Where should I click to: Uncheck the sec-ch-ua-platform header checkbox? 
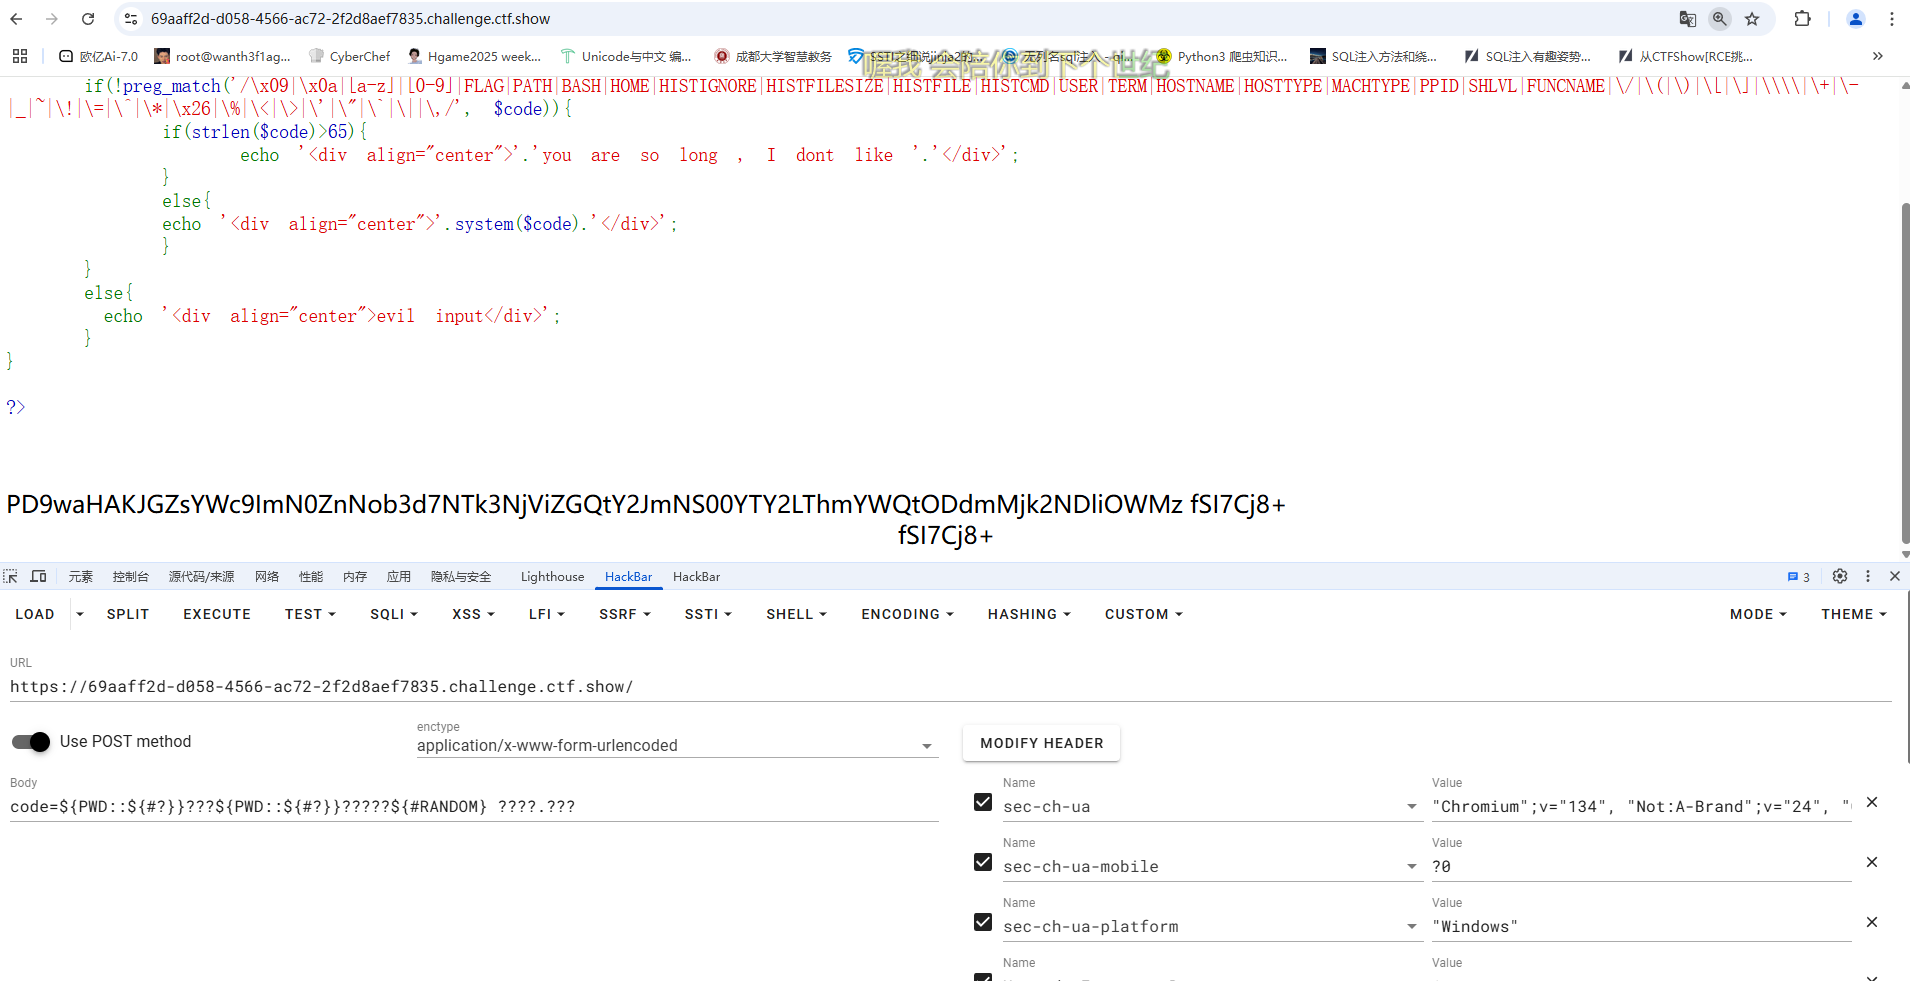(x=983, y=922)
